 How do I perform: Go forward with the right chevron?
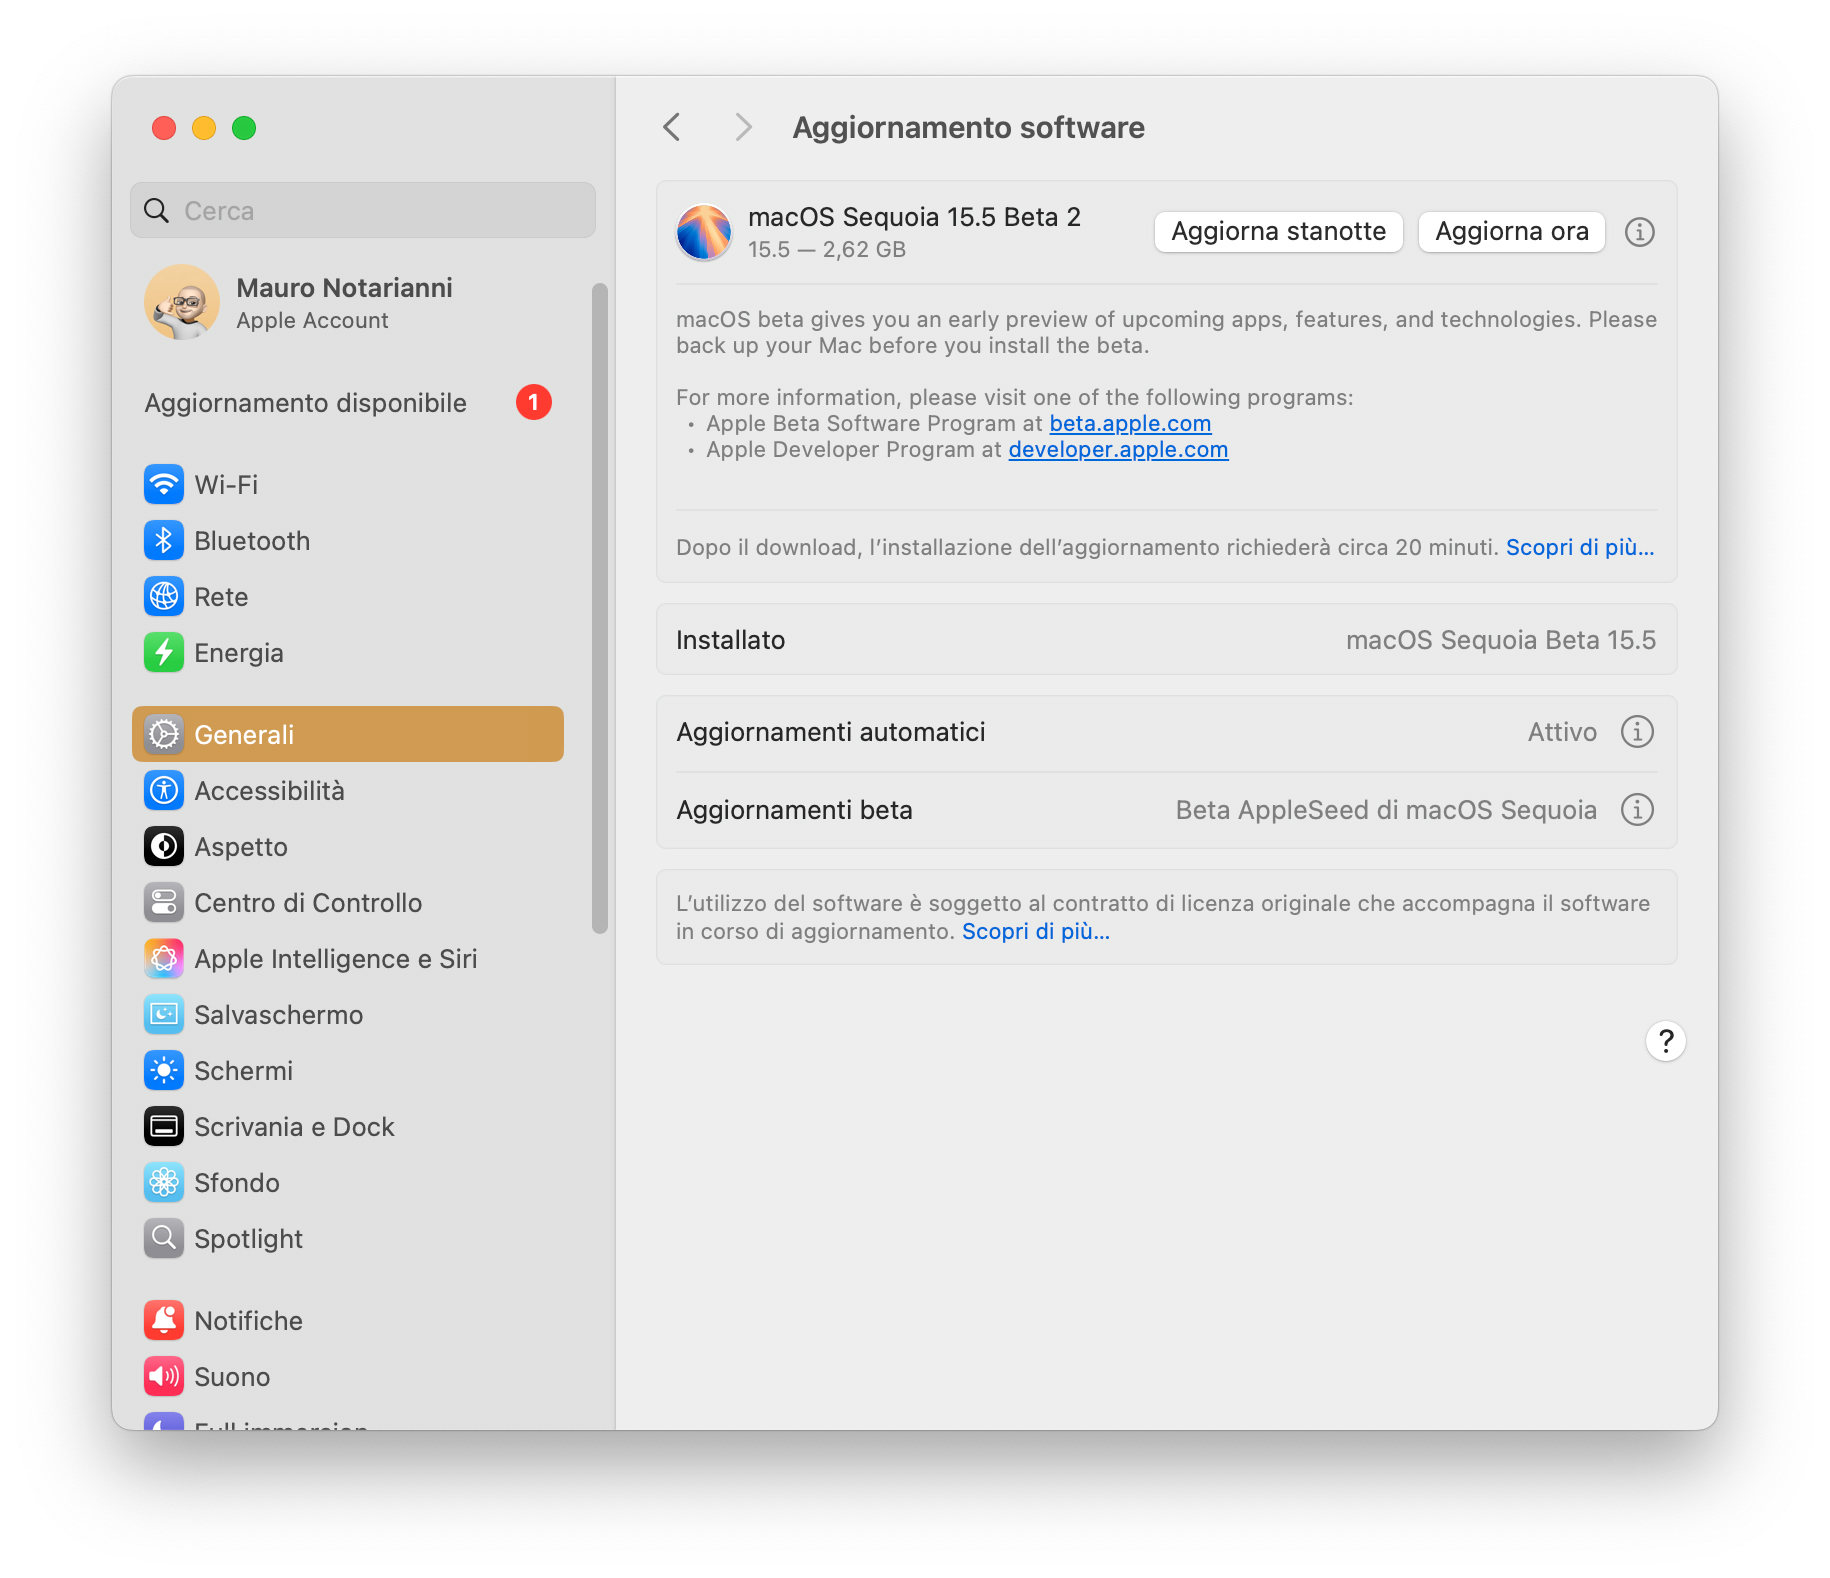742,128
